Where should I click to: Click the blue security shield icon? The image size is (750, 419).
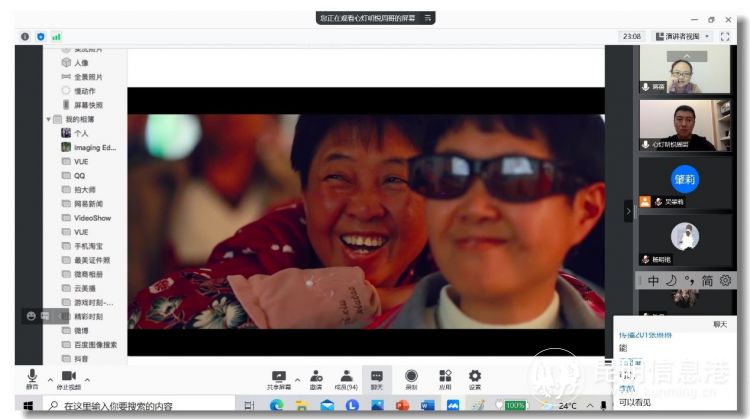[41, 36]
